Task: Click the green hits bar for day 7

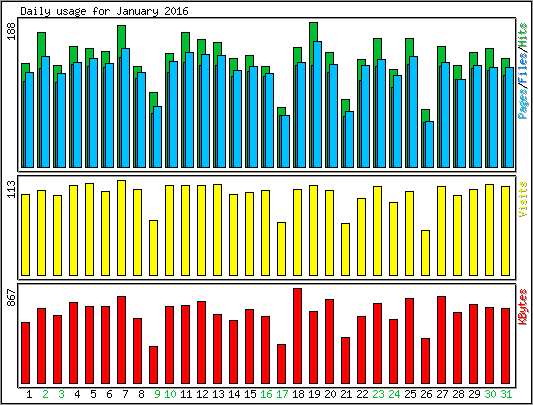Action: [122, 36]
